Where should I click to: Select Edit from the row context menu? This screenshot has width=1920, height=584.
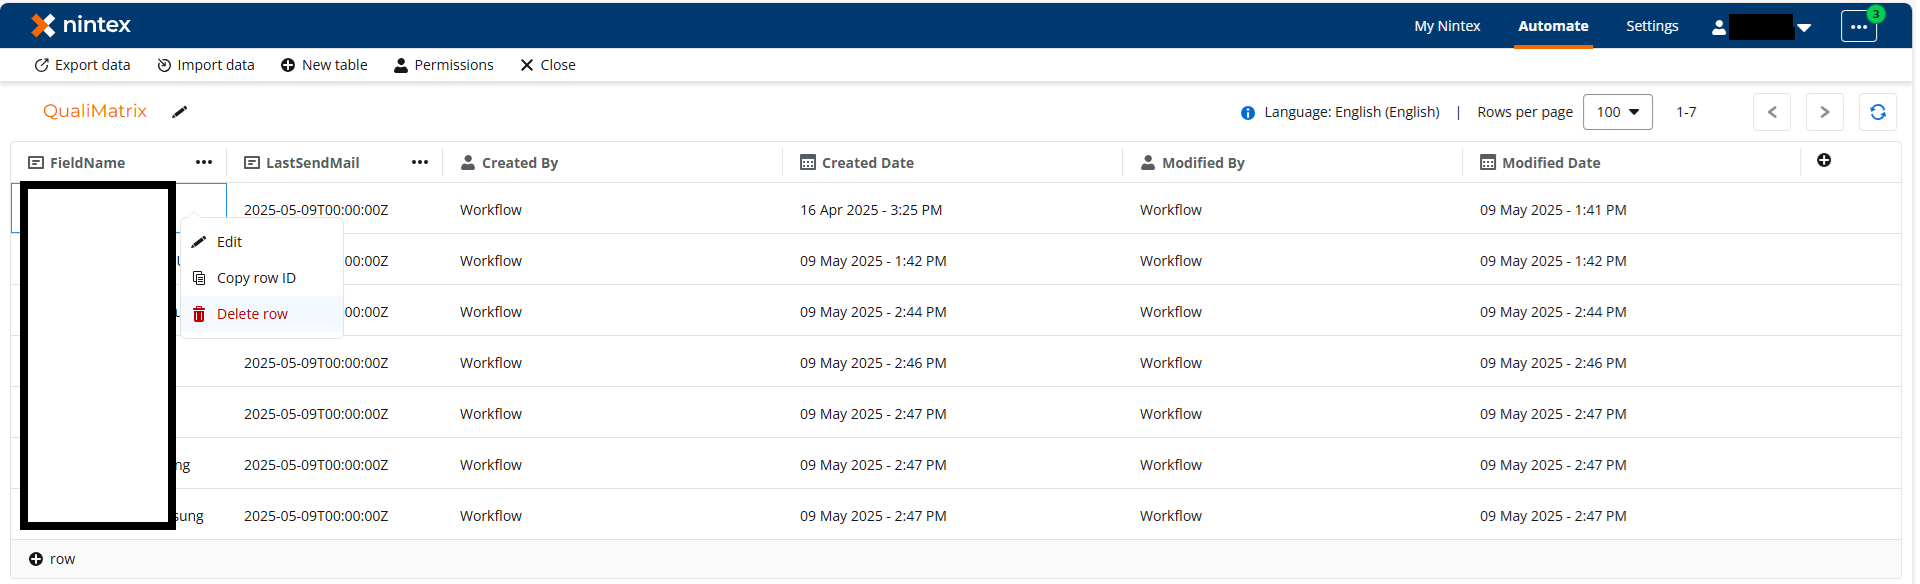pos(229,242)
